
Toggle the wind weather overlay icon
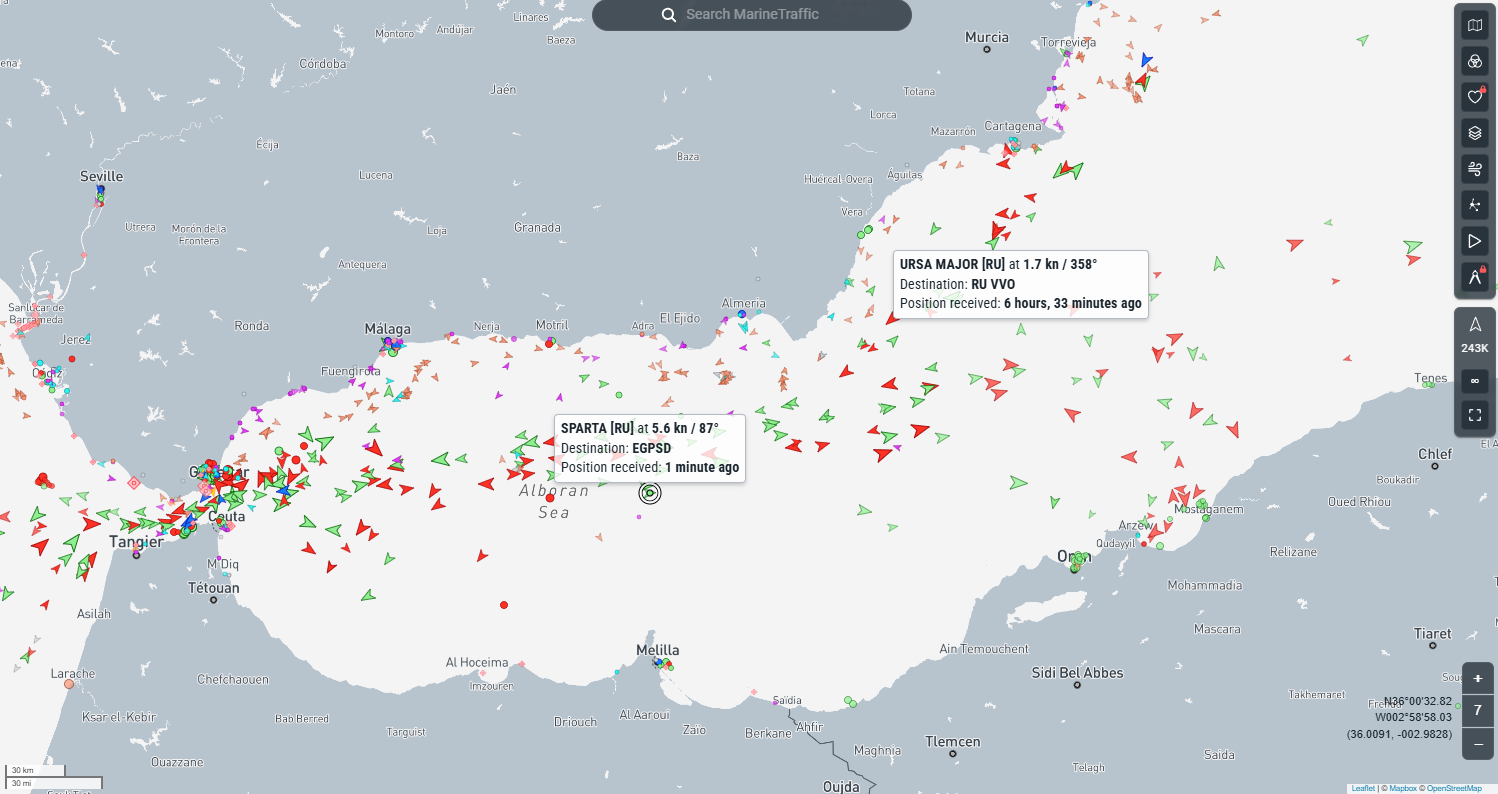[1474, 168]
